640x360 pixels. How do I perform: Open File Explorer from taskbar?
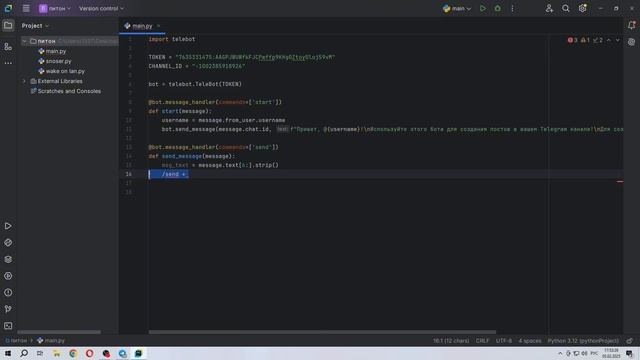[56, 353]
